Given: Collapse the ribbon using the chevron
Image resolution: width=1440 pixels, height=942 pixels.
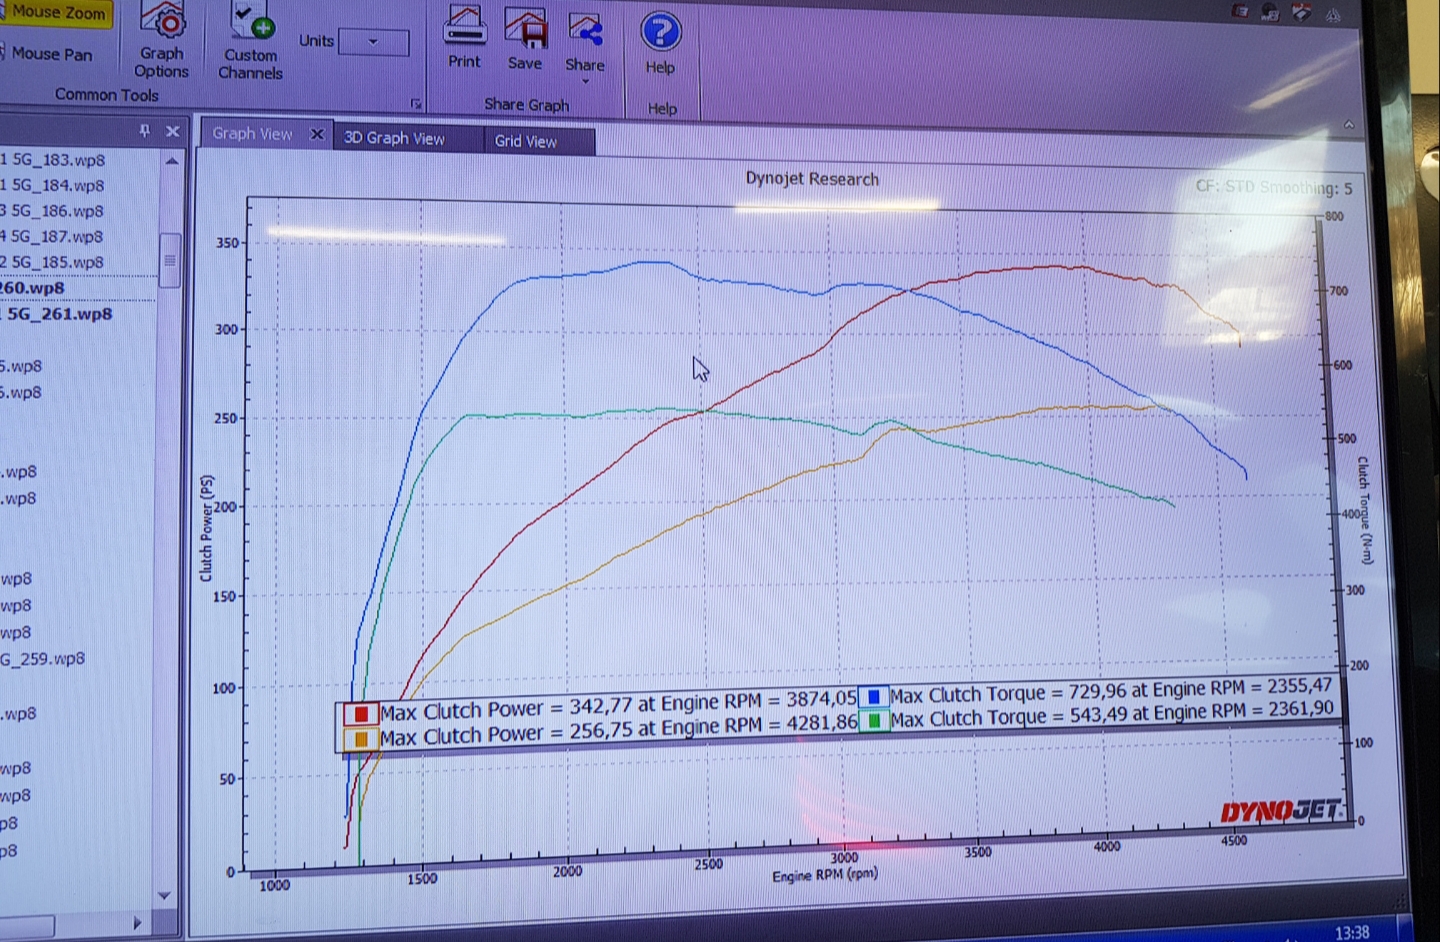Looking at the screenshot, I should point(1349,125).
